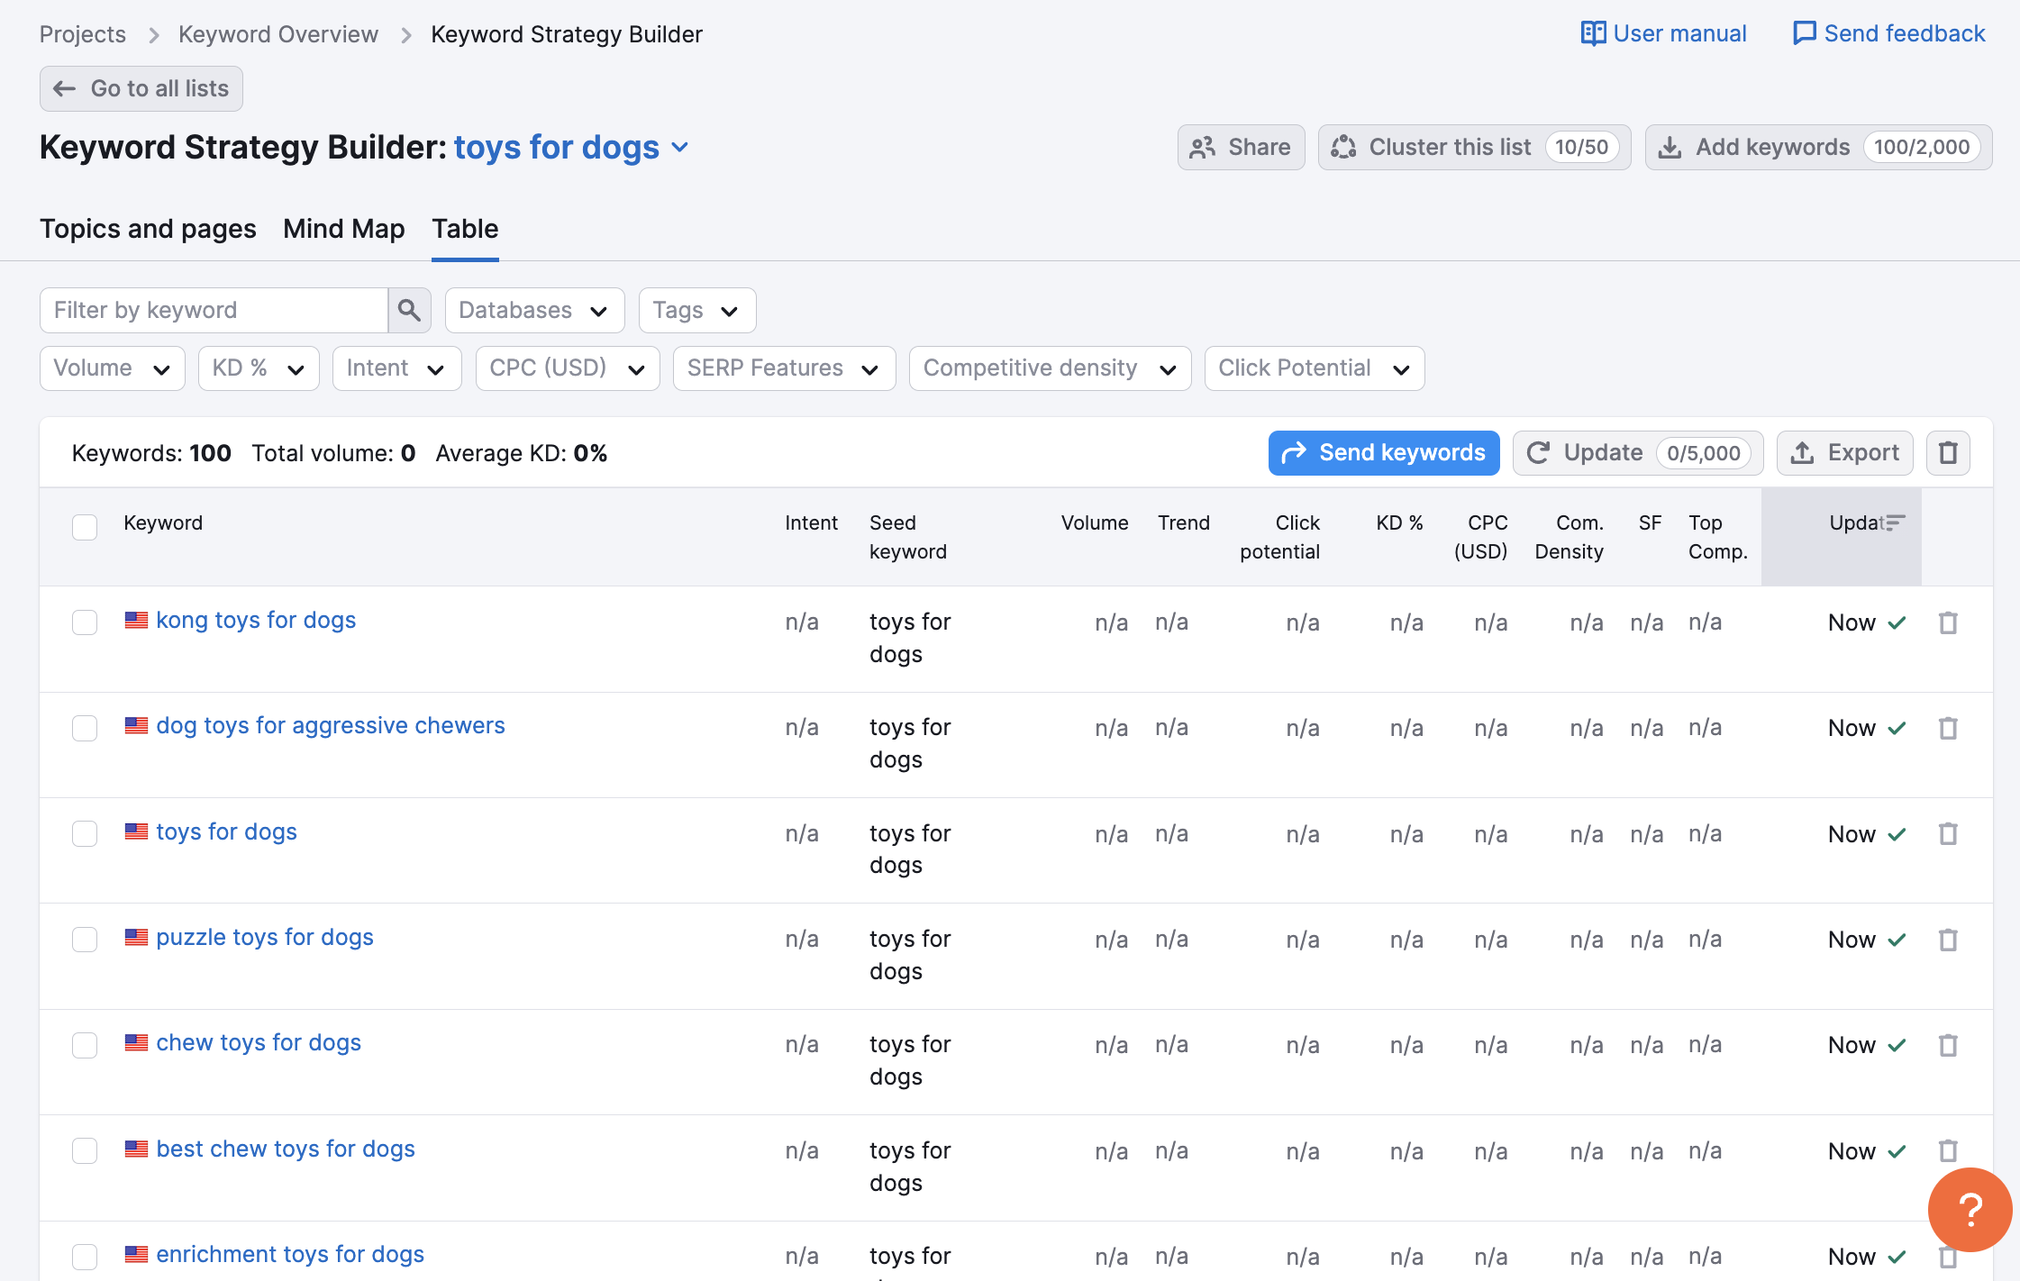Open the SERP Features filter dropdown
Image resolution: width=2020 pixels, height=1281 pixels.
coord(783,368)
